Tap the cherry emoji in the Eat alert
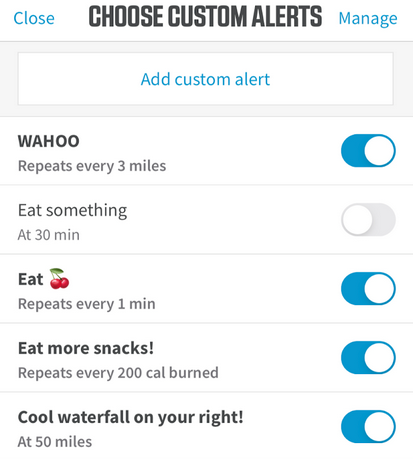The image size is (413, 460). coord(59,279)
